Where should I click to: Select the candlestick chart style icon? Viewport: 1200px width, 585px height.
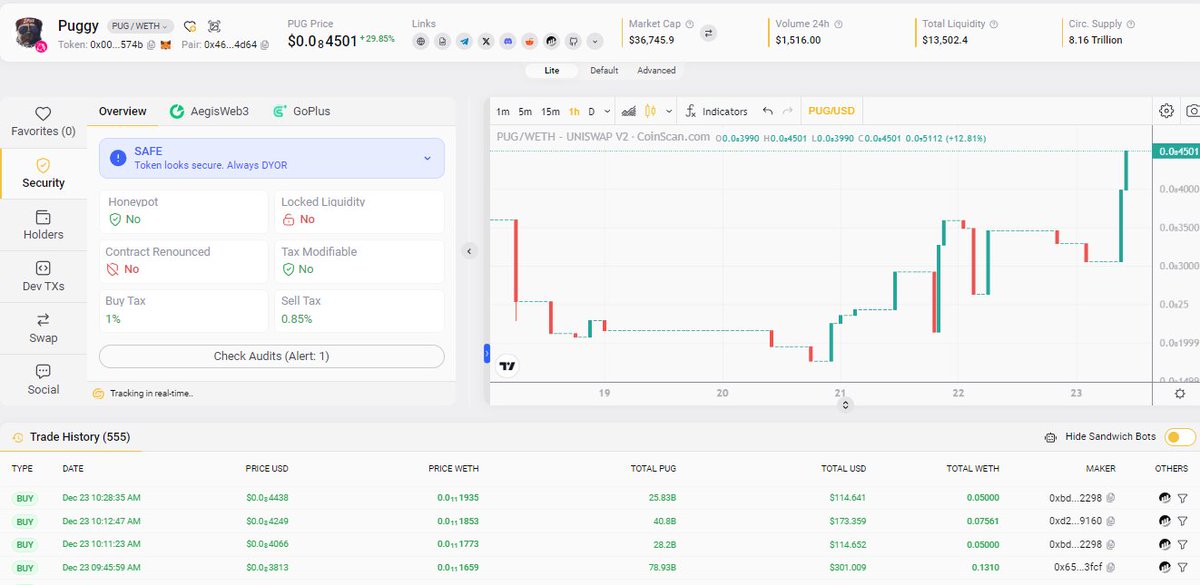click(650, 111)
